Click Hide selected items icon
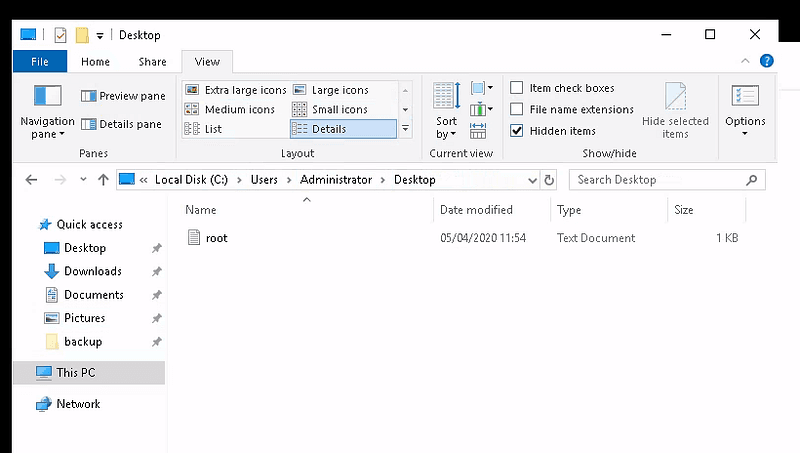Viewport: 800px width, 453px height. 675,111
